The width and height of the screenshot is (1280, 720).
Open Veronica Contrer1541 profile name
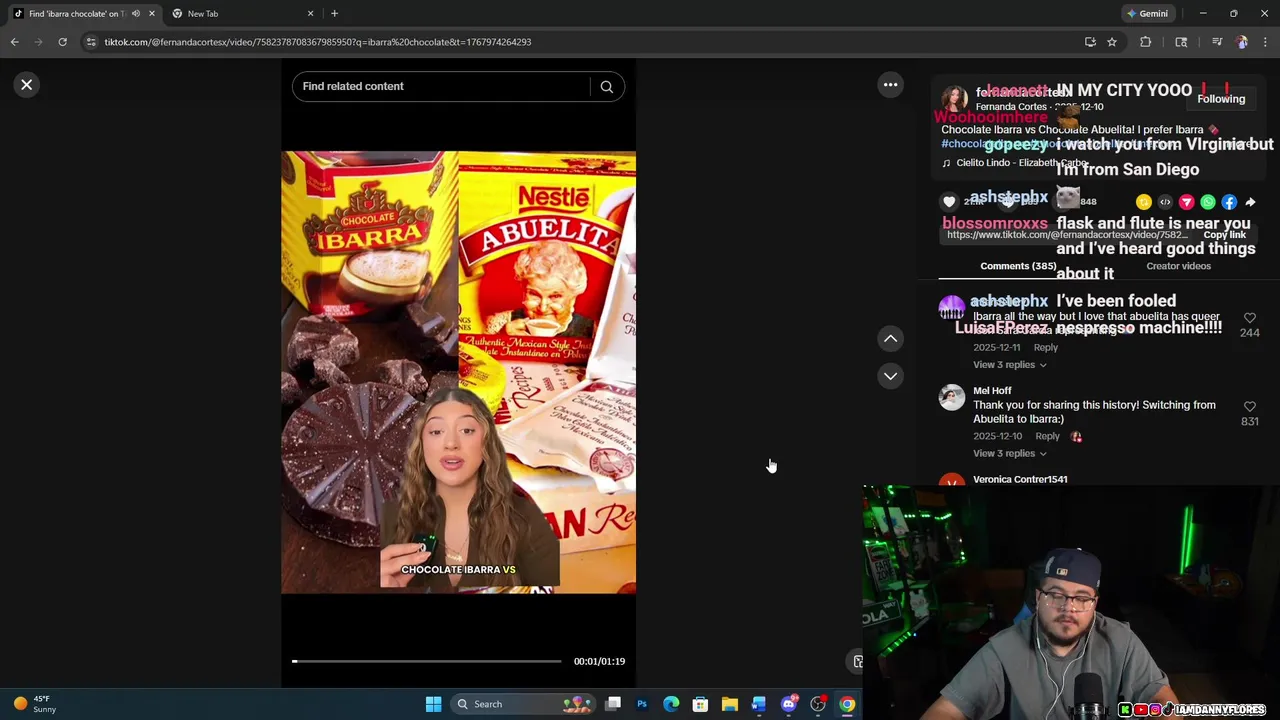coord(1020,479)
